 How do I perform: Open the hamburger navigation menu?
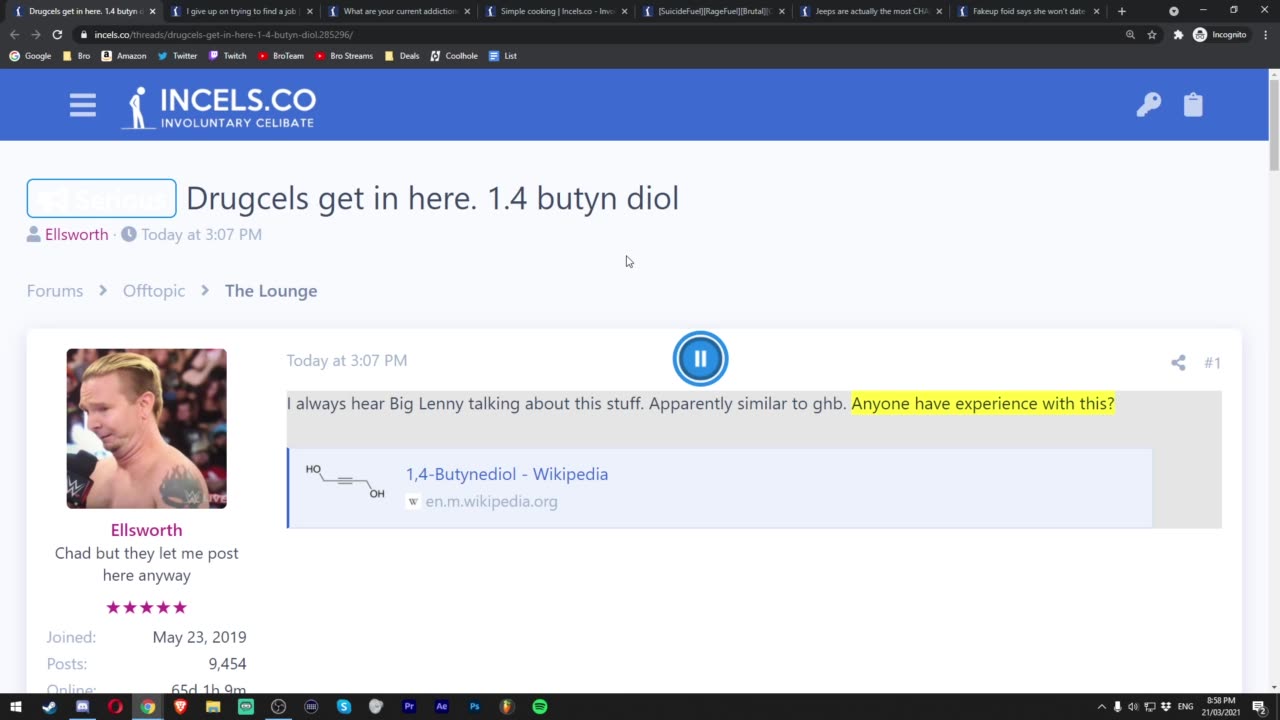click(83, 105)
